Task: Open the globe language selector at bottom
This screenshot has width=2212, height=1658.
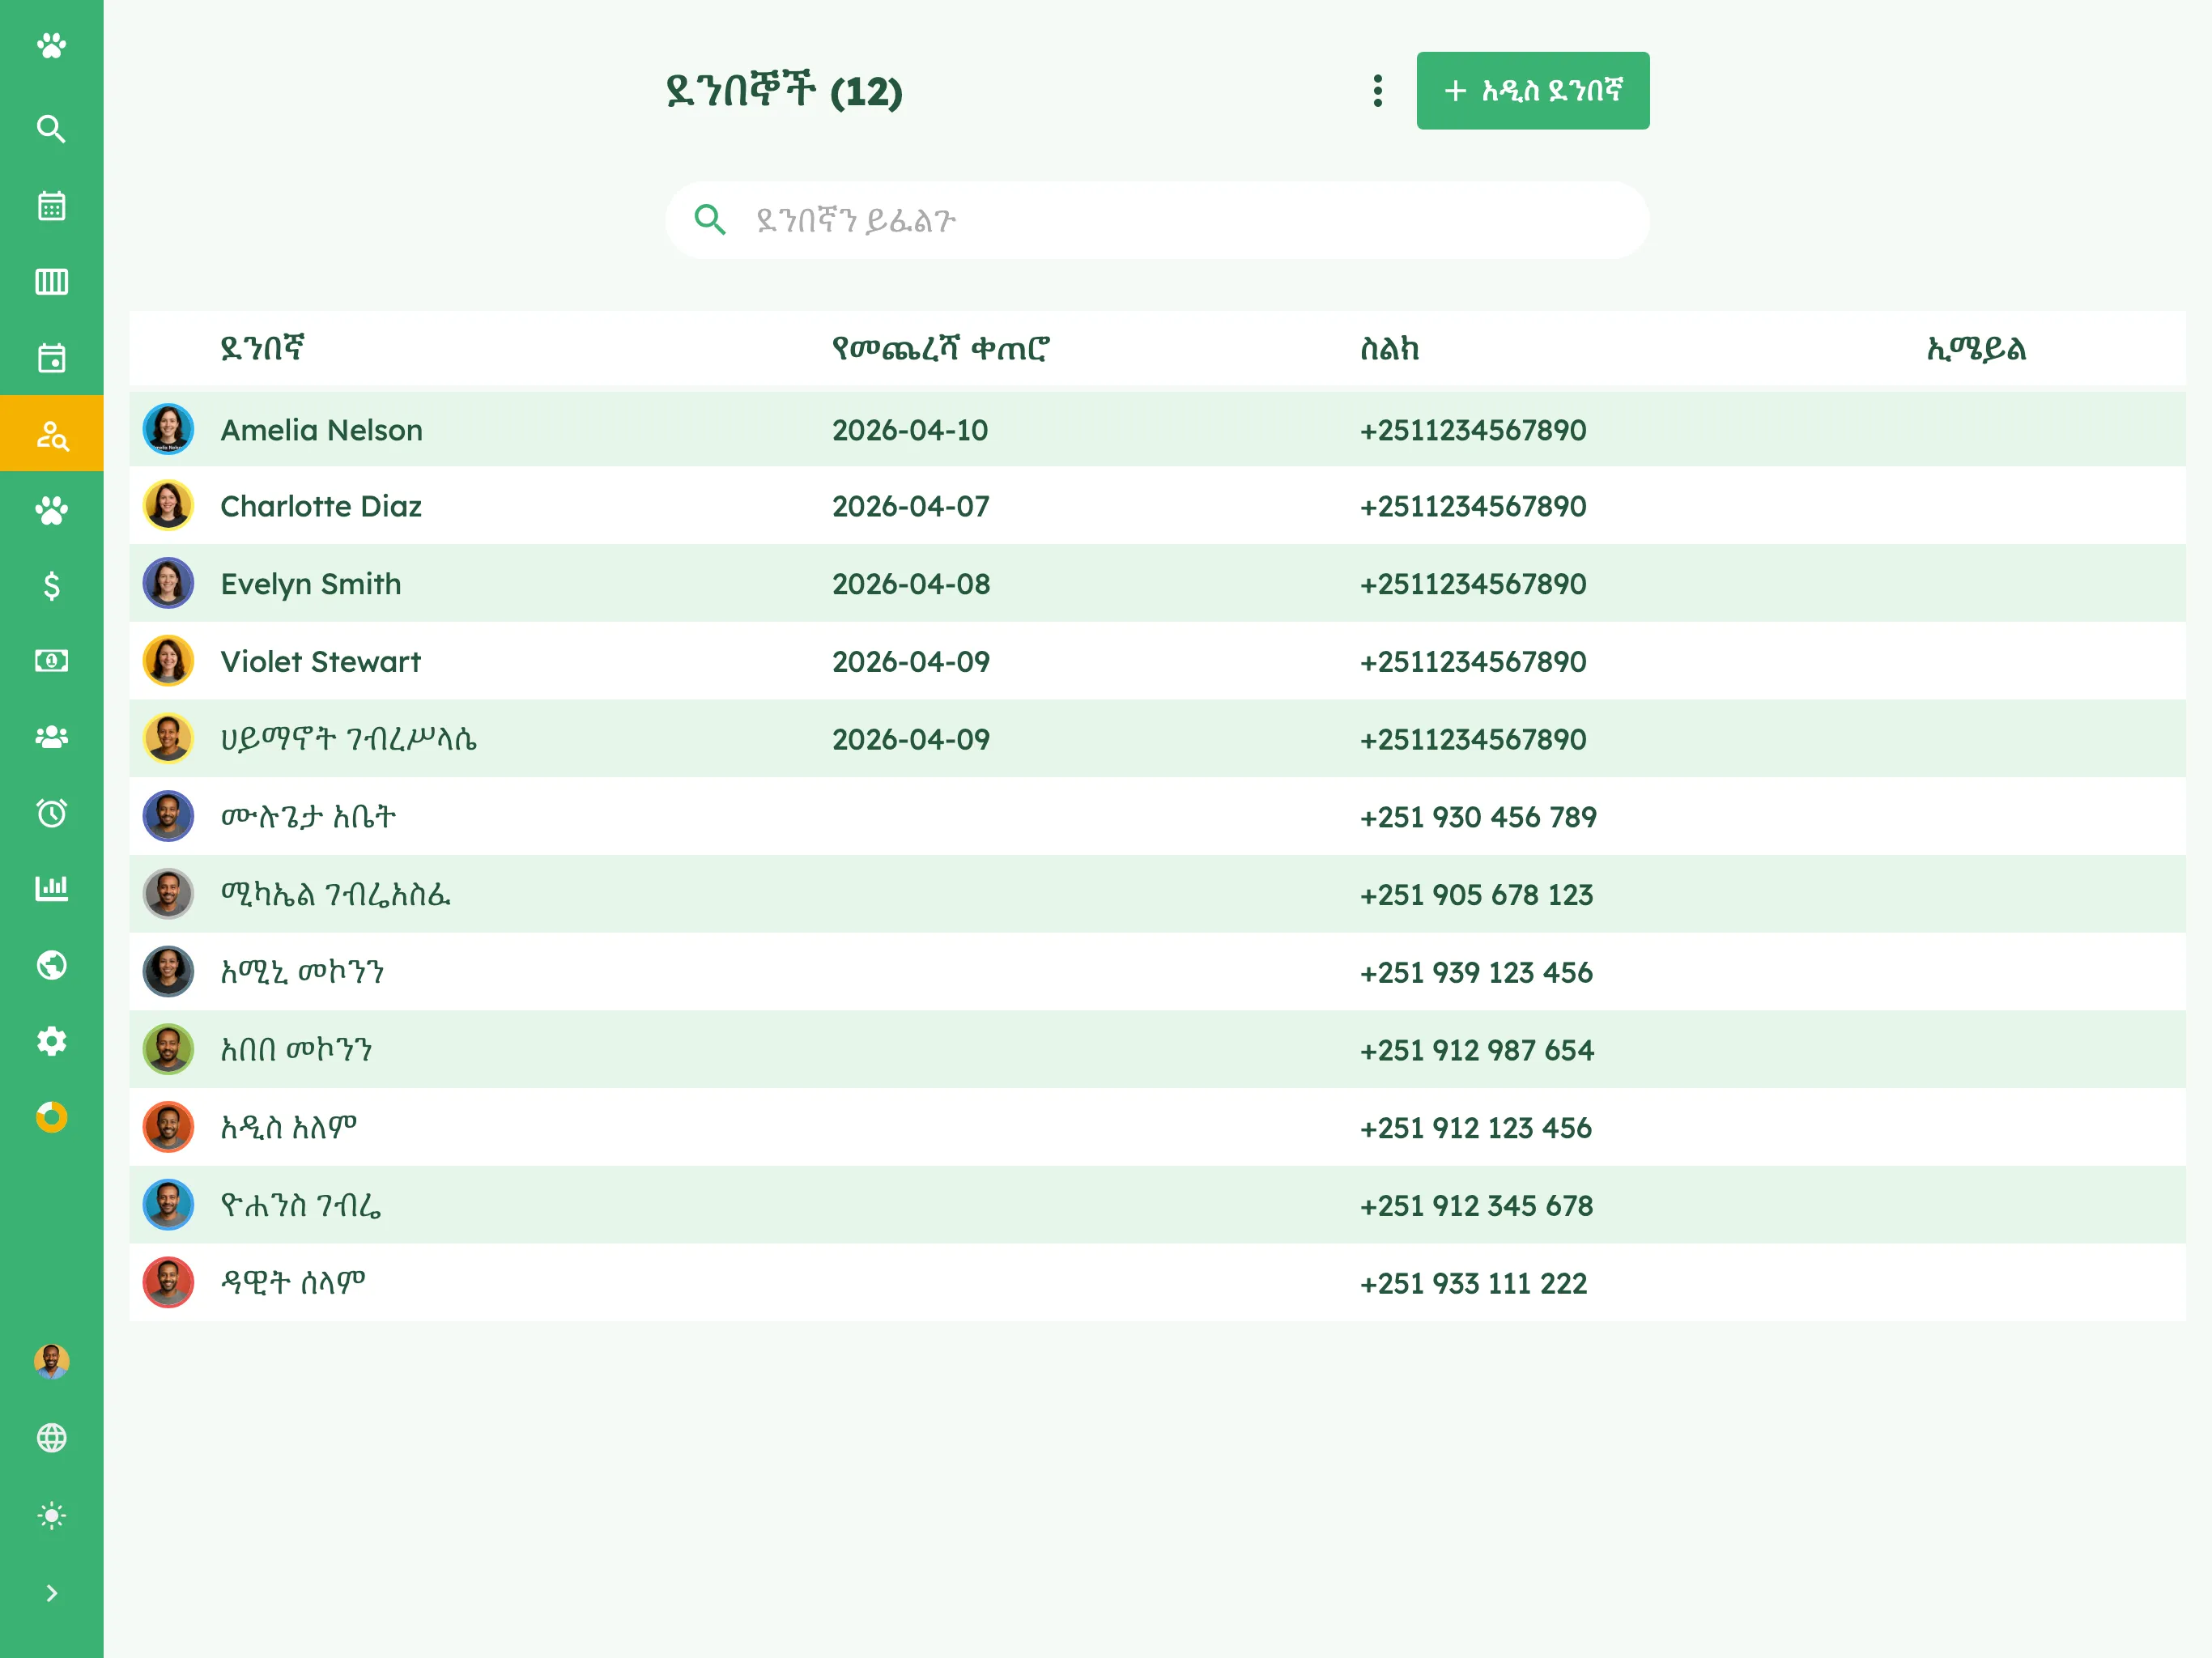Action: [x=51, y=1438]
